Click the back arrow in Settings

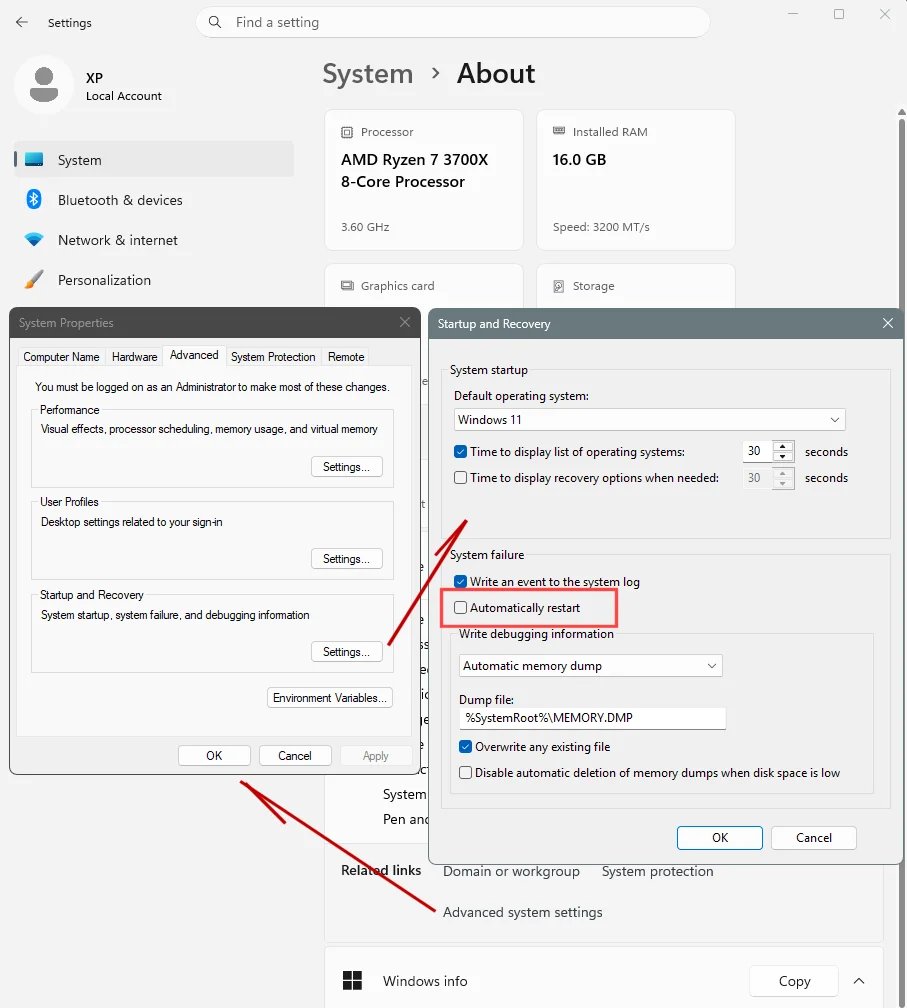click(22, 22)
